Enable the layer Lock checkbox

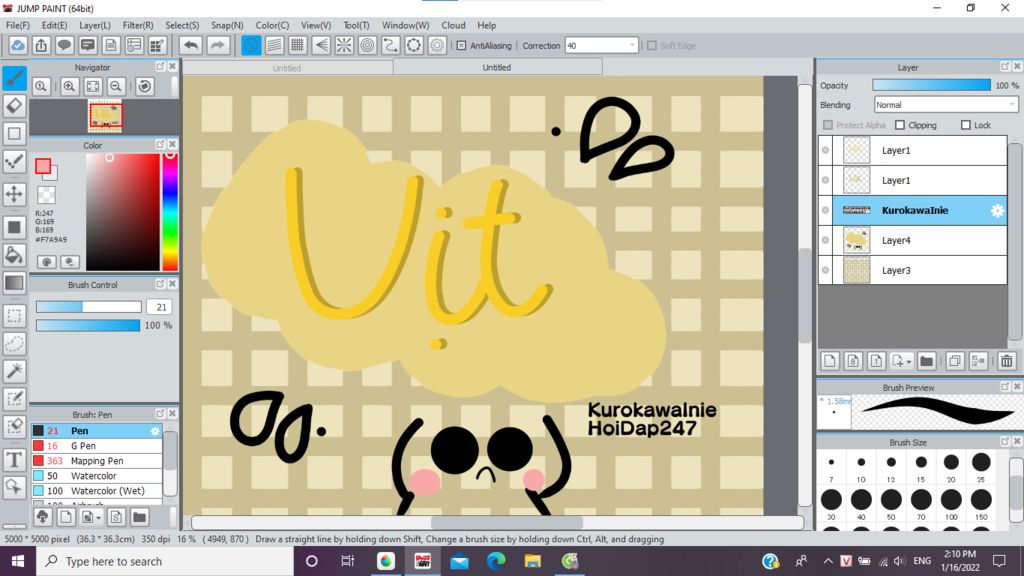(966, 125)
